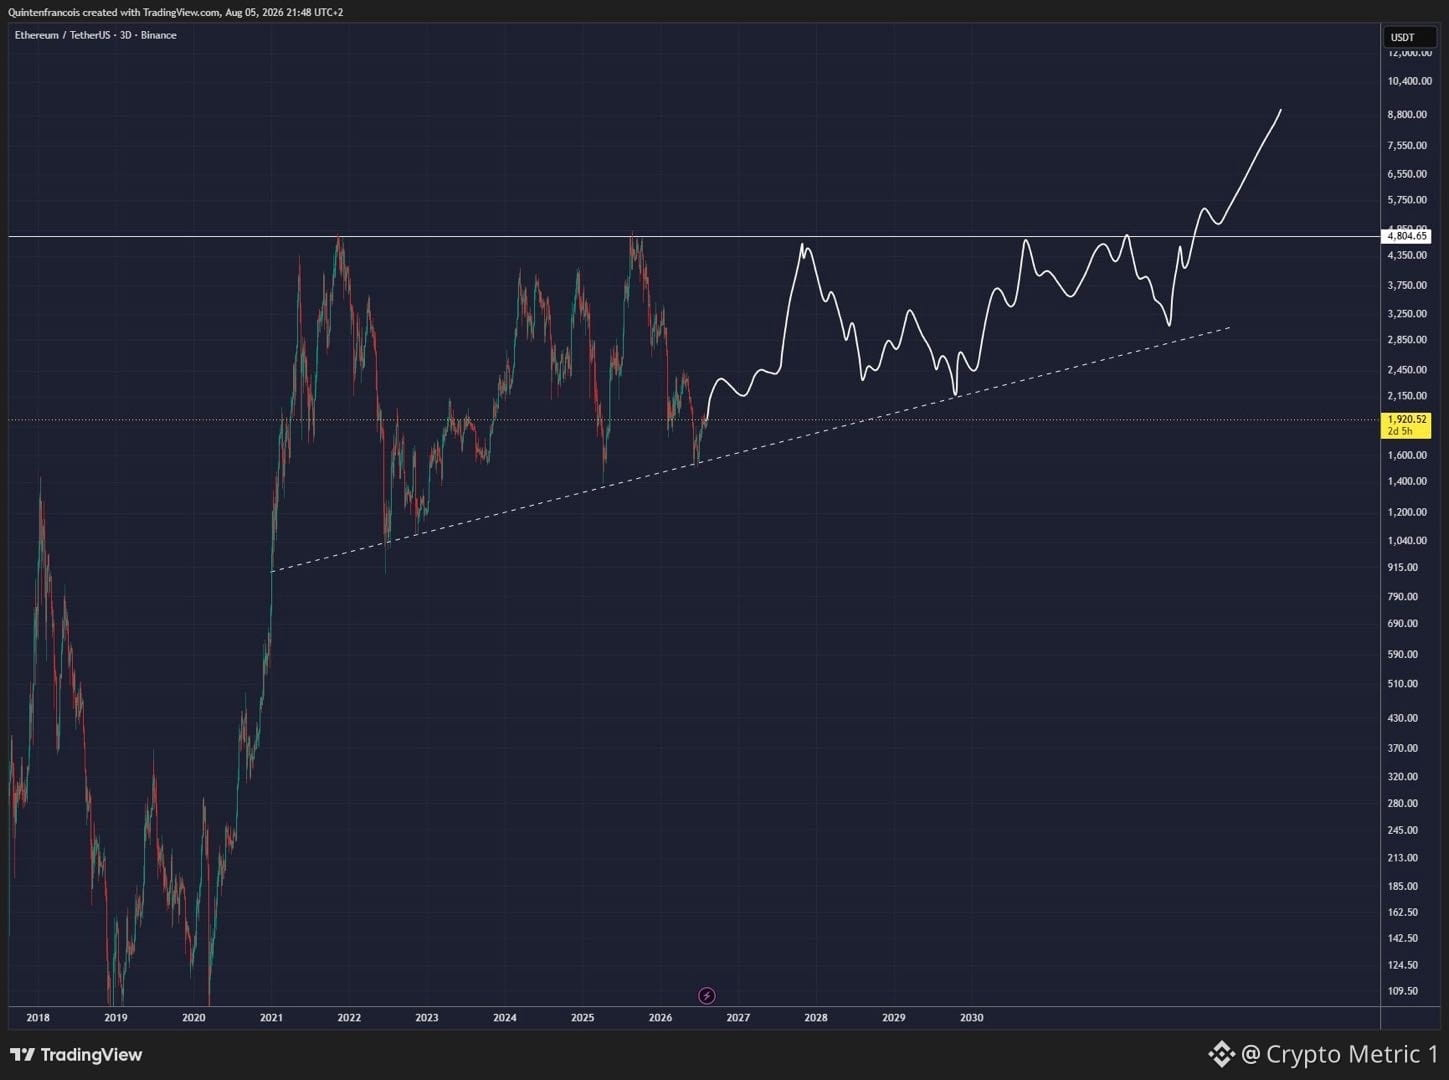Click the 142.50 price level
The height and width of the screenshot is (1080, 1449).
tap(1402, 938)
